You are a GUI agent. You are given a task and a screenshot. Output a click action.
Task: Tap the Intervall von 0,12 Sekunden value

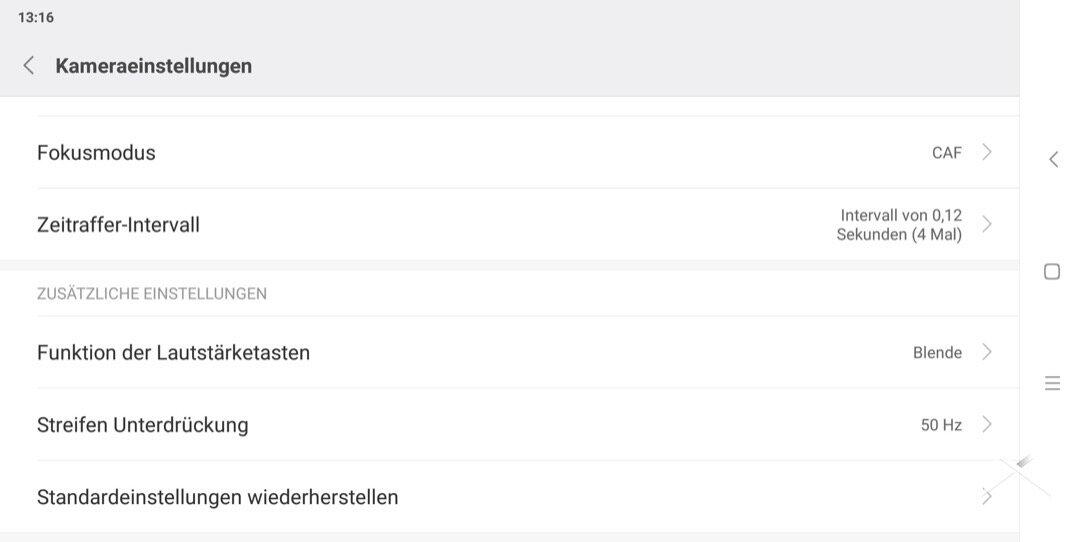click(x=899, y=225)
